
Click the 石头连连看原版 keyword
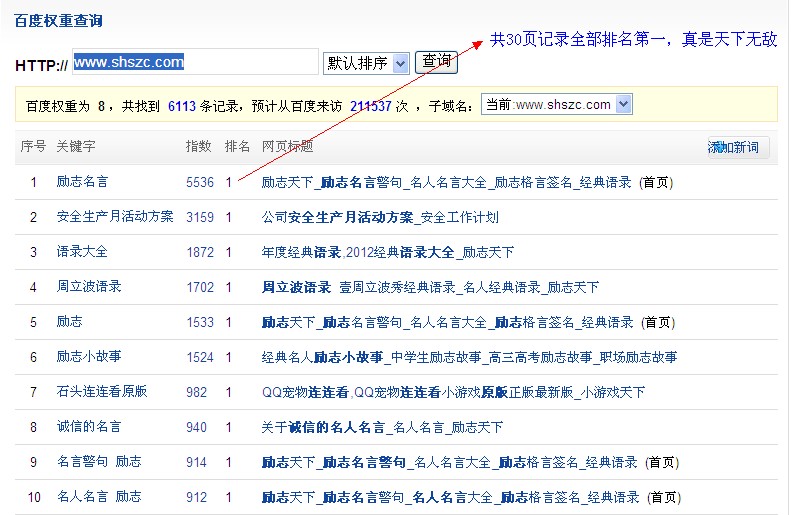101,392
